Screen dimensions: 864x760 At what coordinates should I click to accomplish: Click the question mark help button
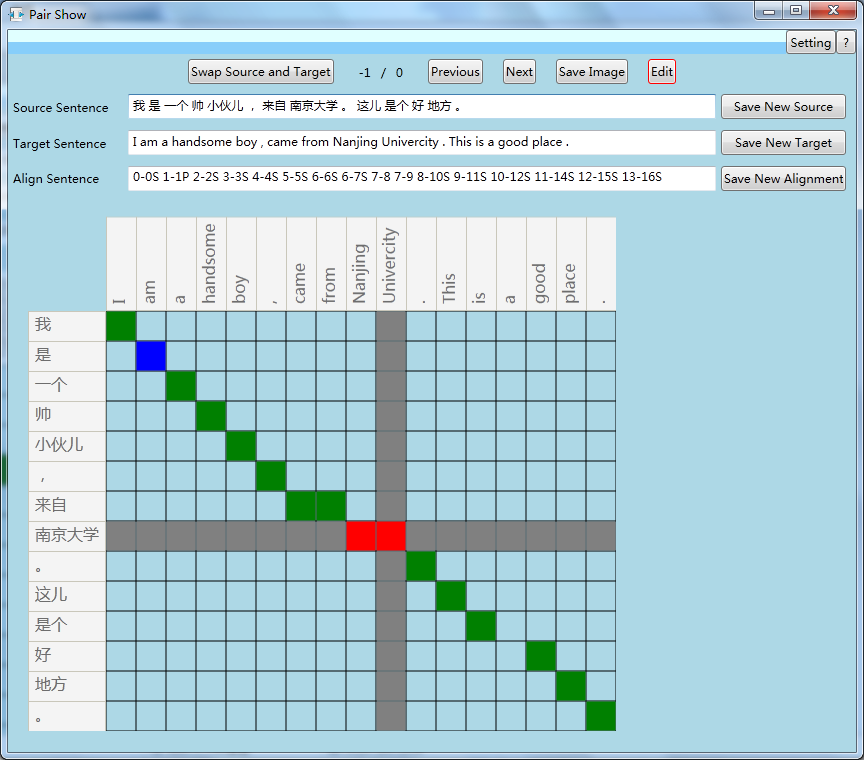845,43
